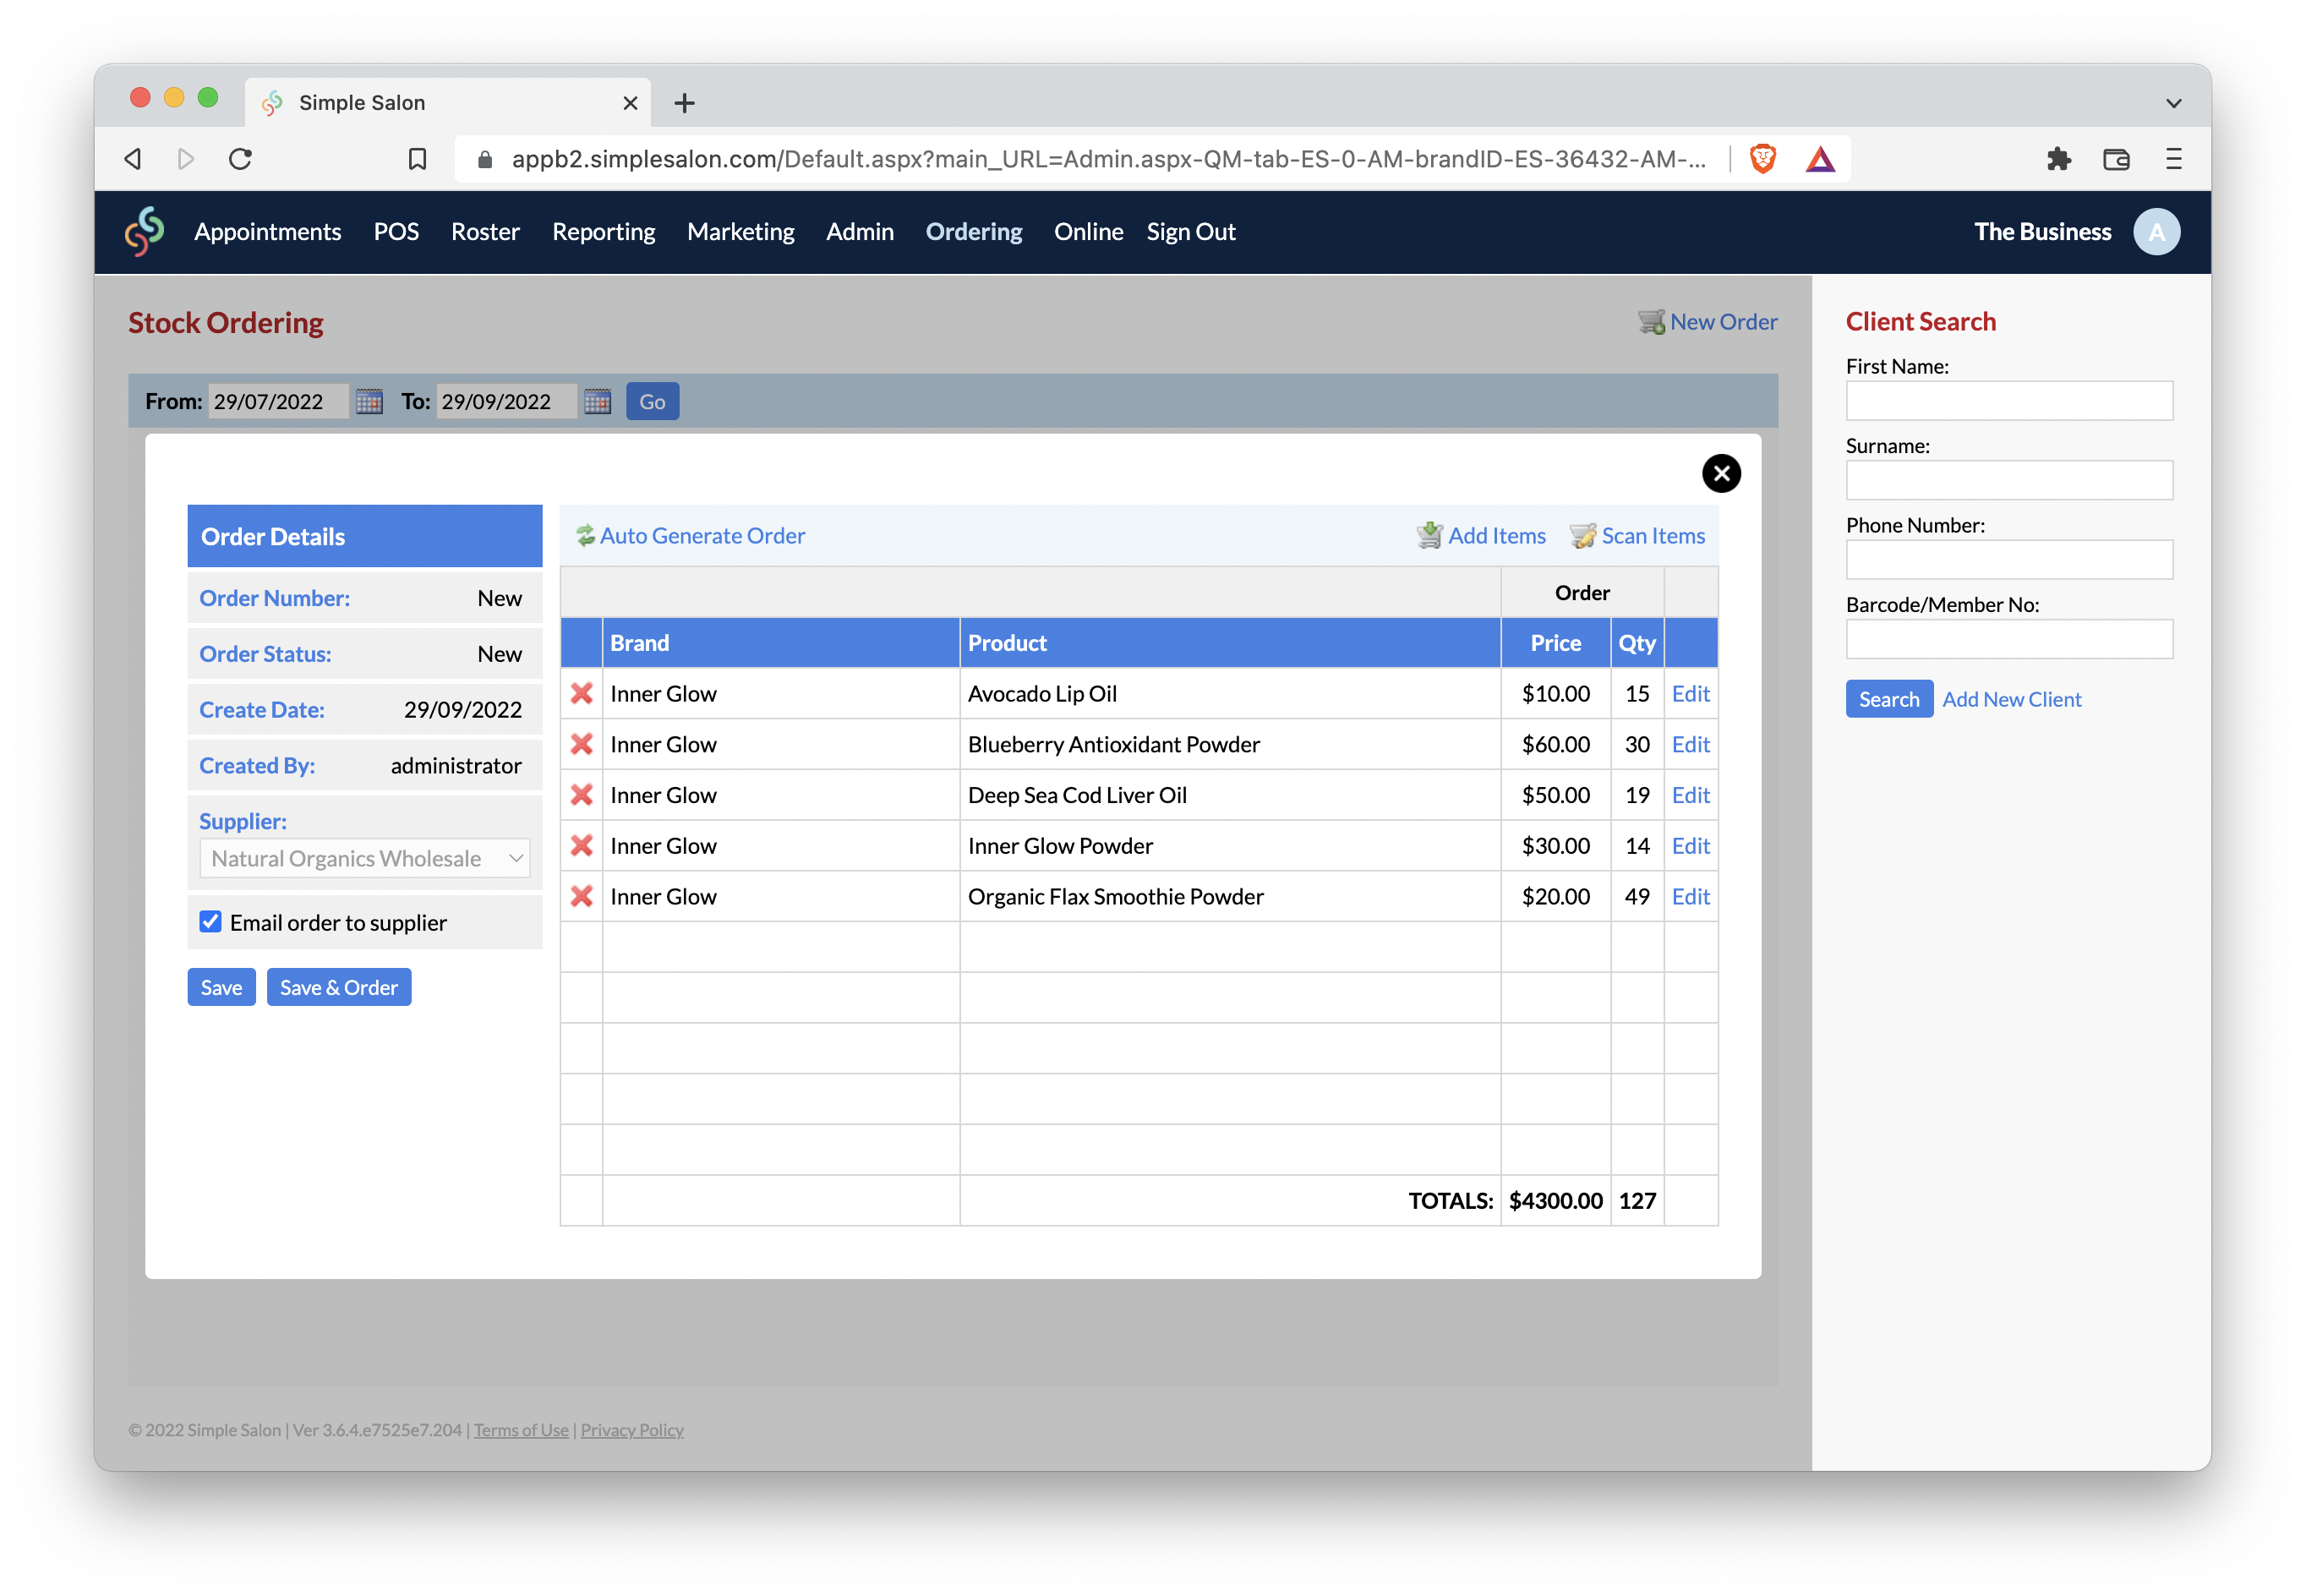This screenshot has height=1596, width=2306.
Task: Close the order details popup
Action: 1720,473
